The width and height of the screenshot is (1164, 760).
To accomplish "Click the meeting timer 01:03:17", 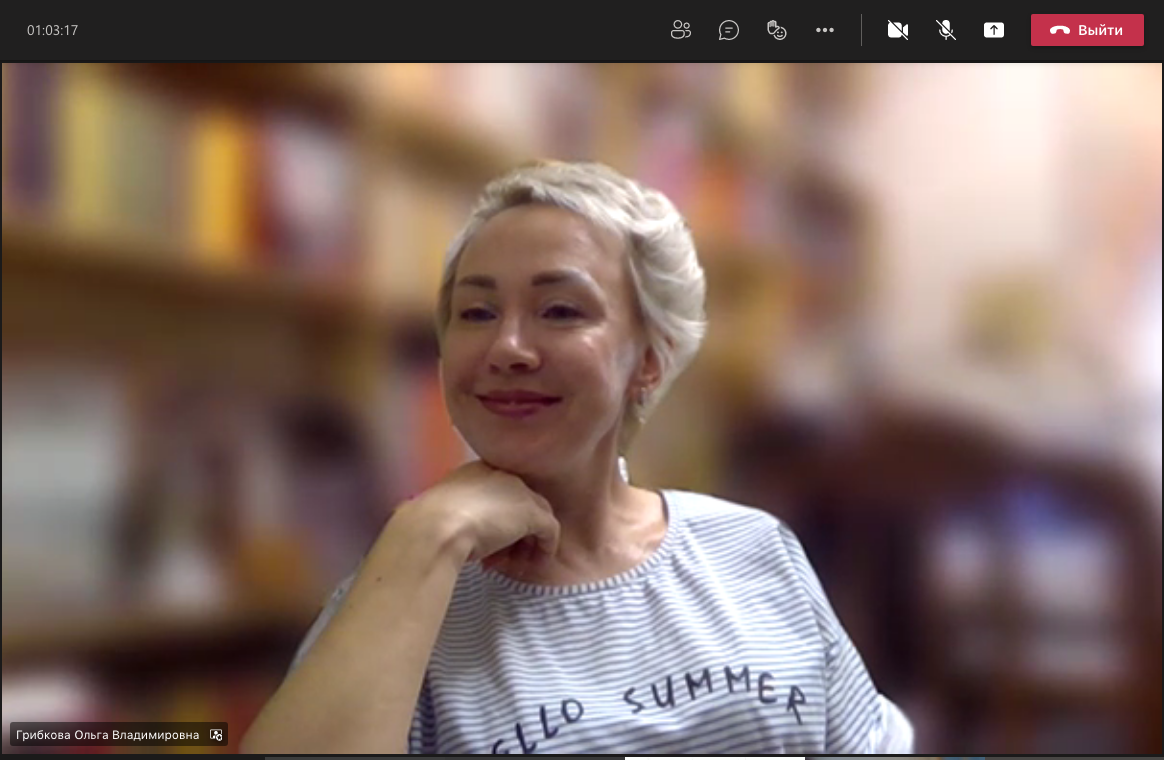I will 52,30.
